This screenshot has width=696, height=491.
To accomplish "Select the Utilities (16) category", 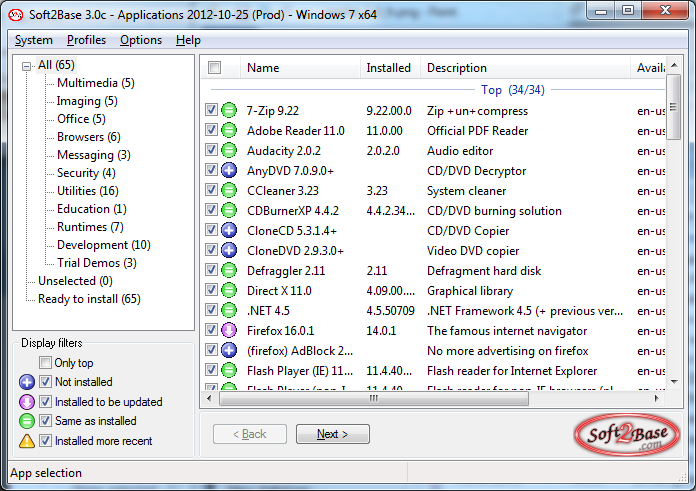I will pyautogui.click(x=88, y=191).
